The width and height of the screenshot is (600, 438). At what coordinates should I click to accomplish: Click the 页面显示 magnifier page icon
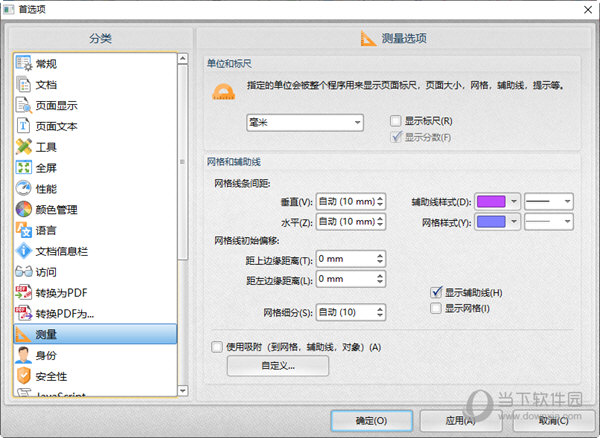click(24, 105)
